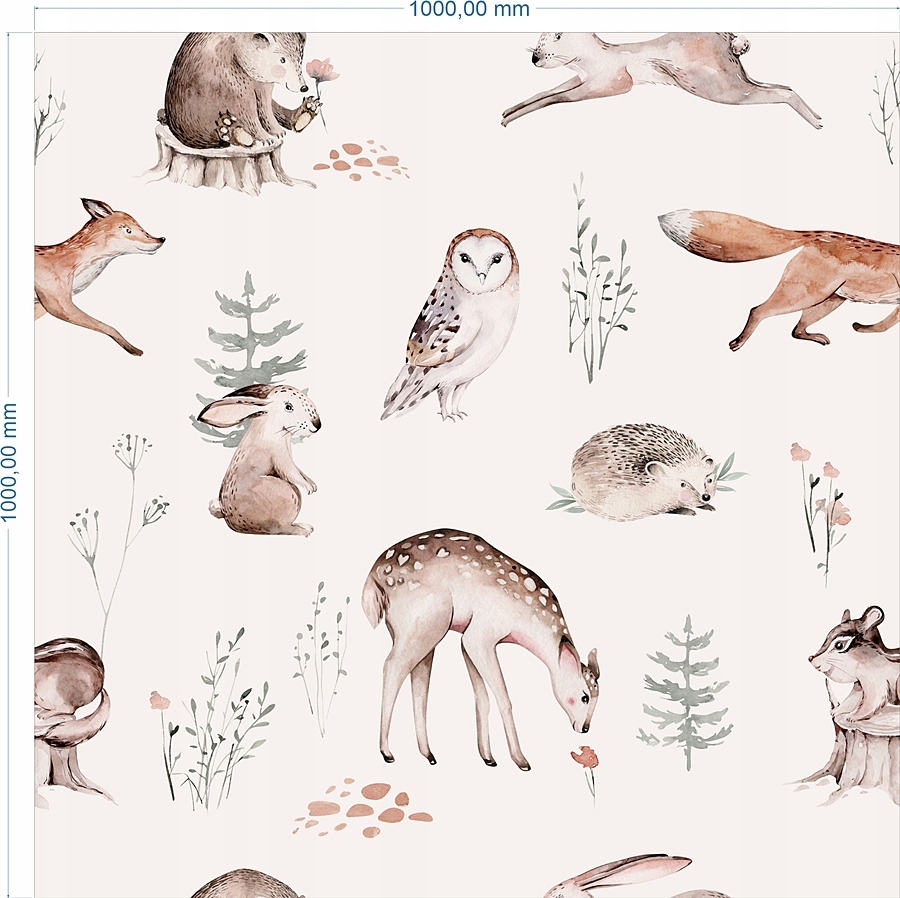The width and height of the screenshot is (900, 898).
Task: Click the spotted fawn grazing
Action: (480, 649)
